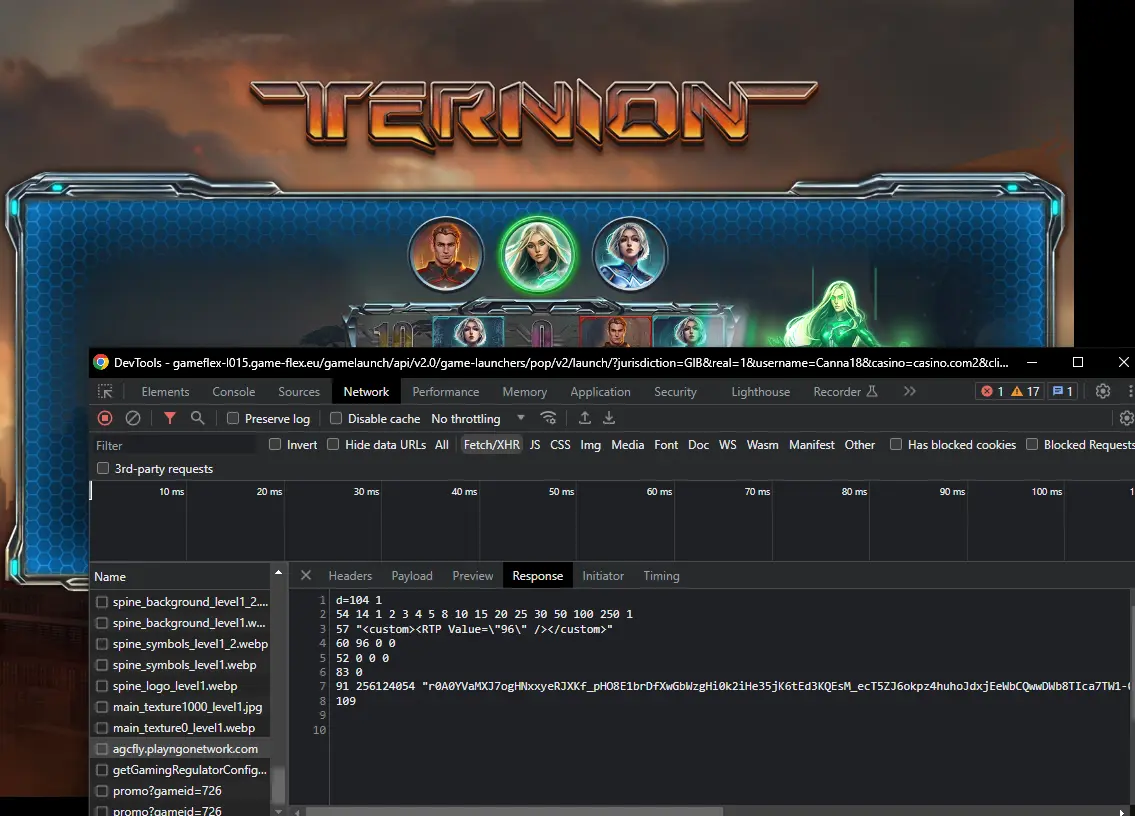The width and height of the screenshot is (1135, 816).
Task: Open the Initiator tab
Action: pos(603,576)
